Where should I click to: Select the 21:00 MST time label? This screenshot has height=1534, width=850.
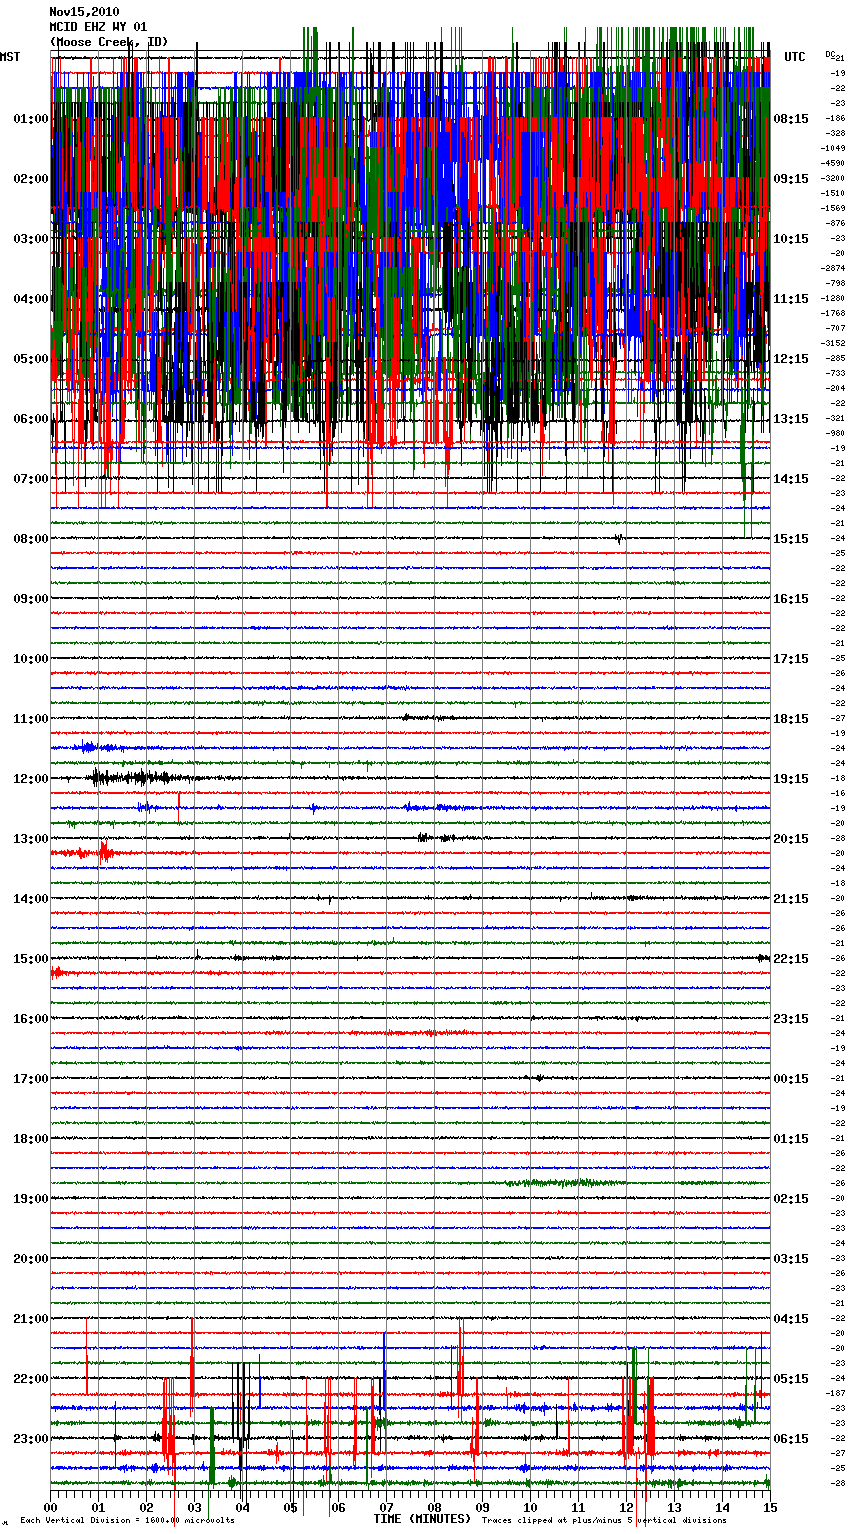[x=31, y=1319]
